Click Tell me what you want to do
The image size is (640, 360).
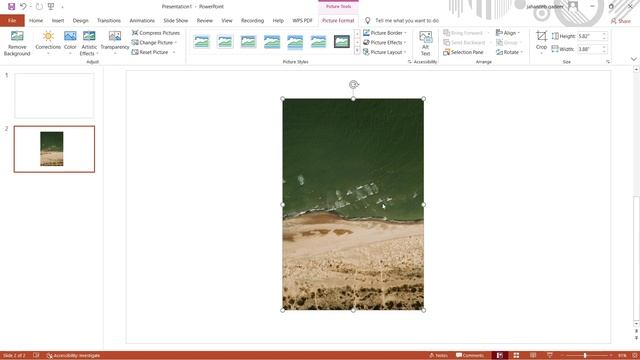click(x=407, y=20)
